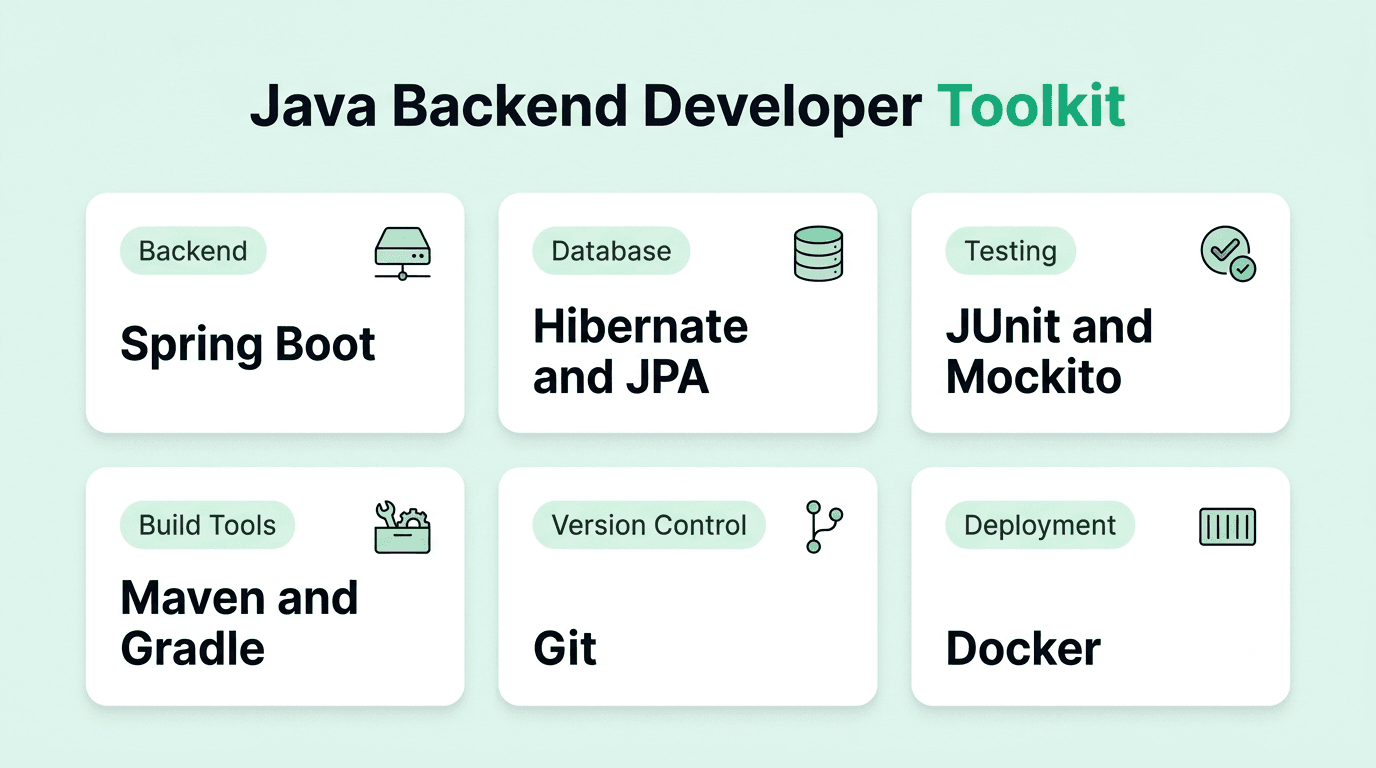Screen dimensions: 1376x768
Task: Open the Hibernate and JPA heading
Action: [x=640, y=352]
